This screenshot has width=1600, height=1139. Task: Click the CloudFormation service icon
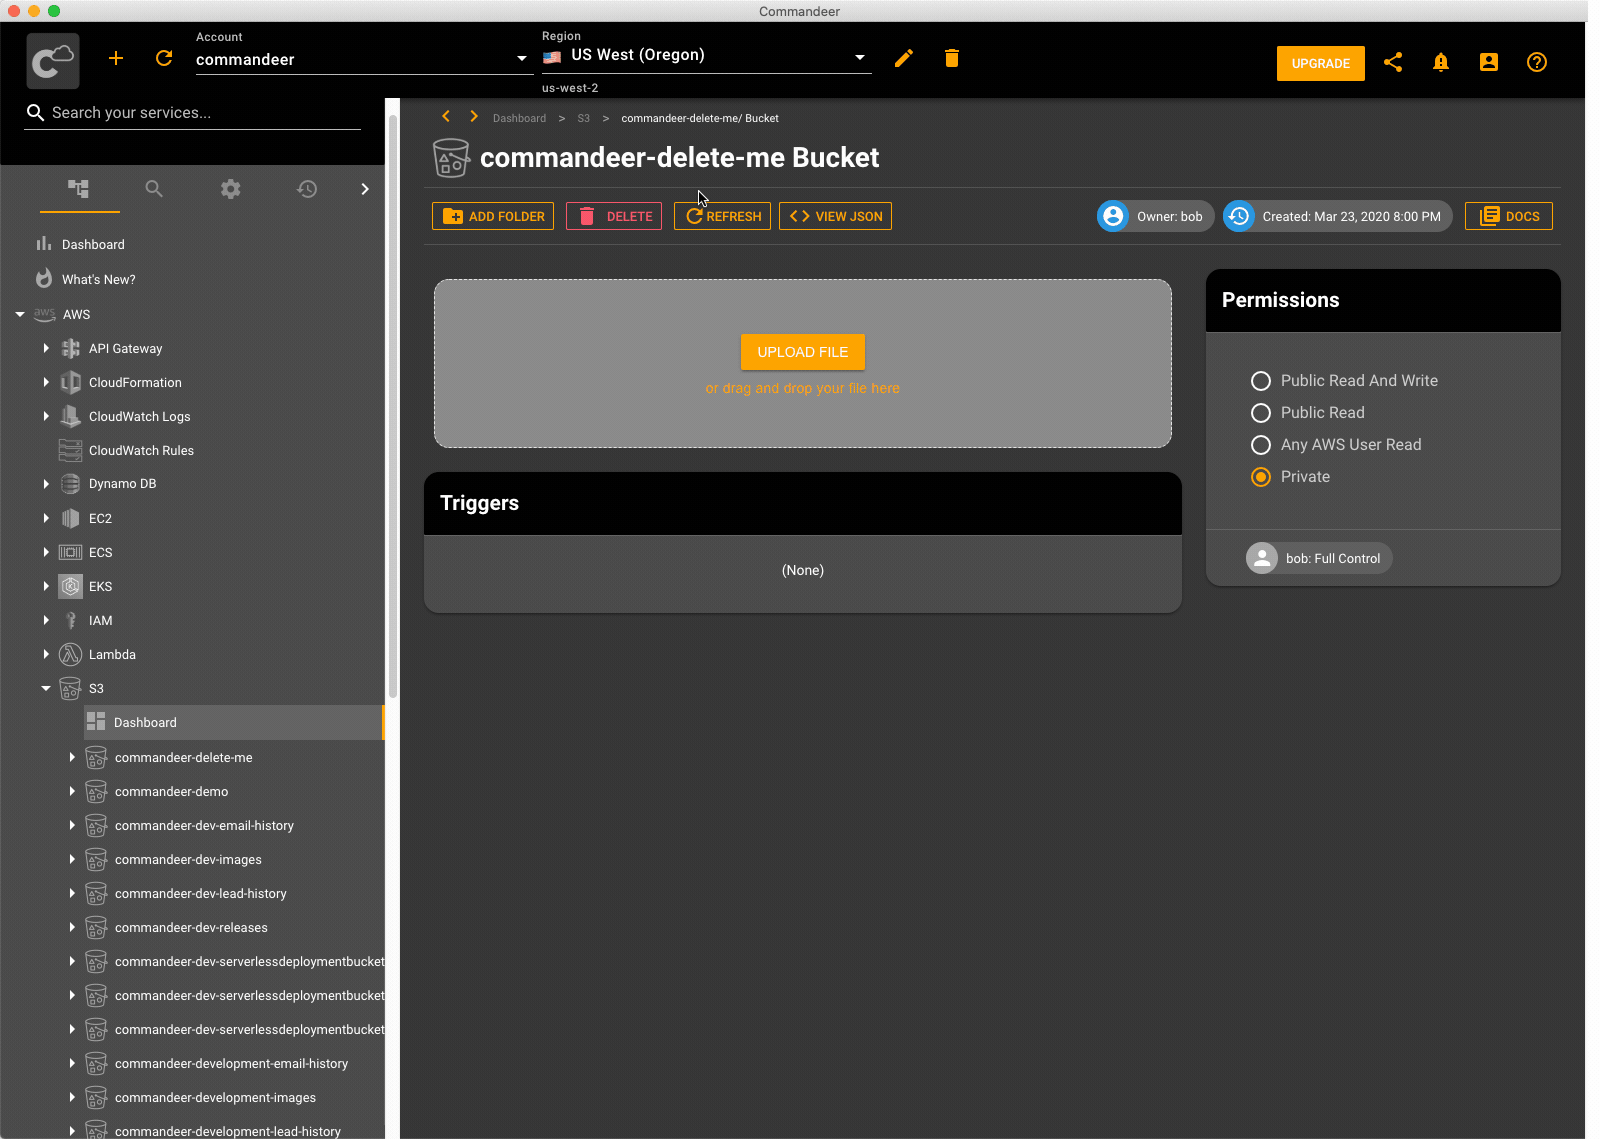click(70, 382)
